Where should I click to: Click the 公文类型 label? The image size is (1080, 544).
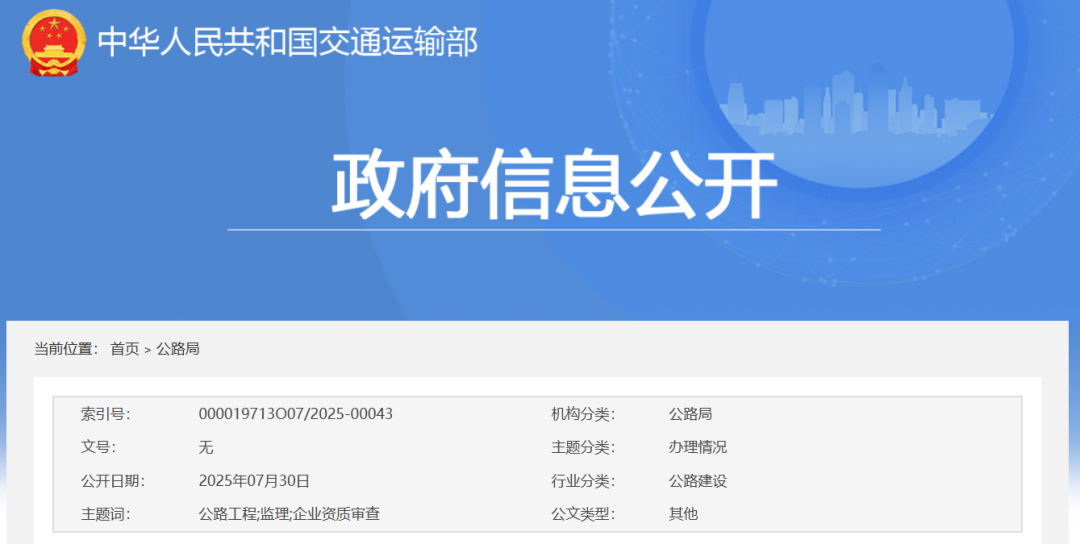point(583,514)
